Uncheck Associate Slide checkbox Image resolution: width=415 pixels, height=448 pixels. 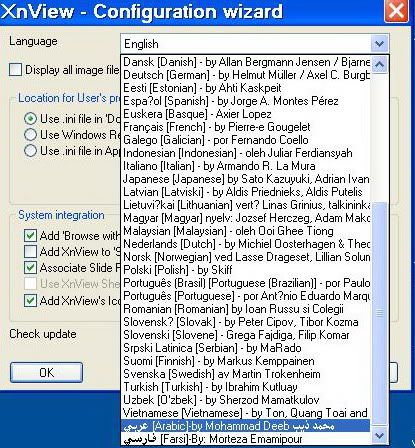30,268
